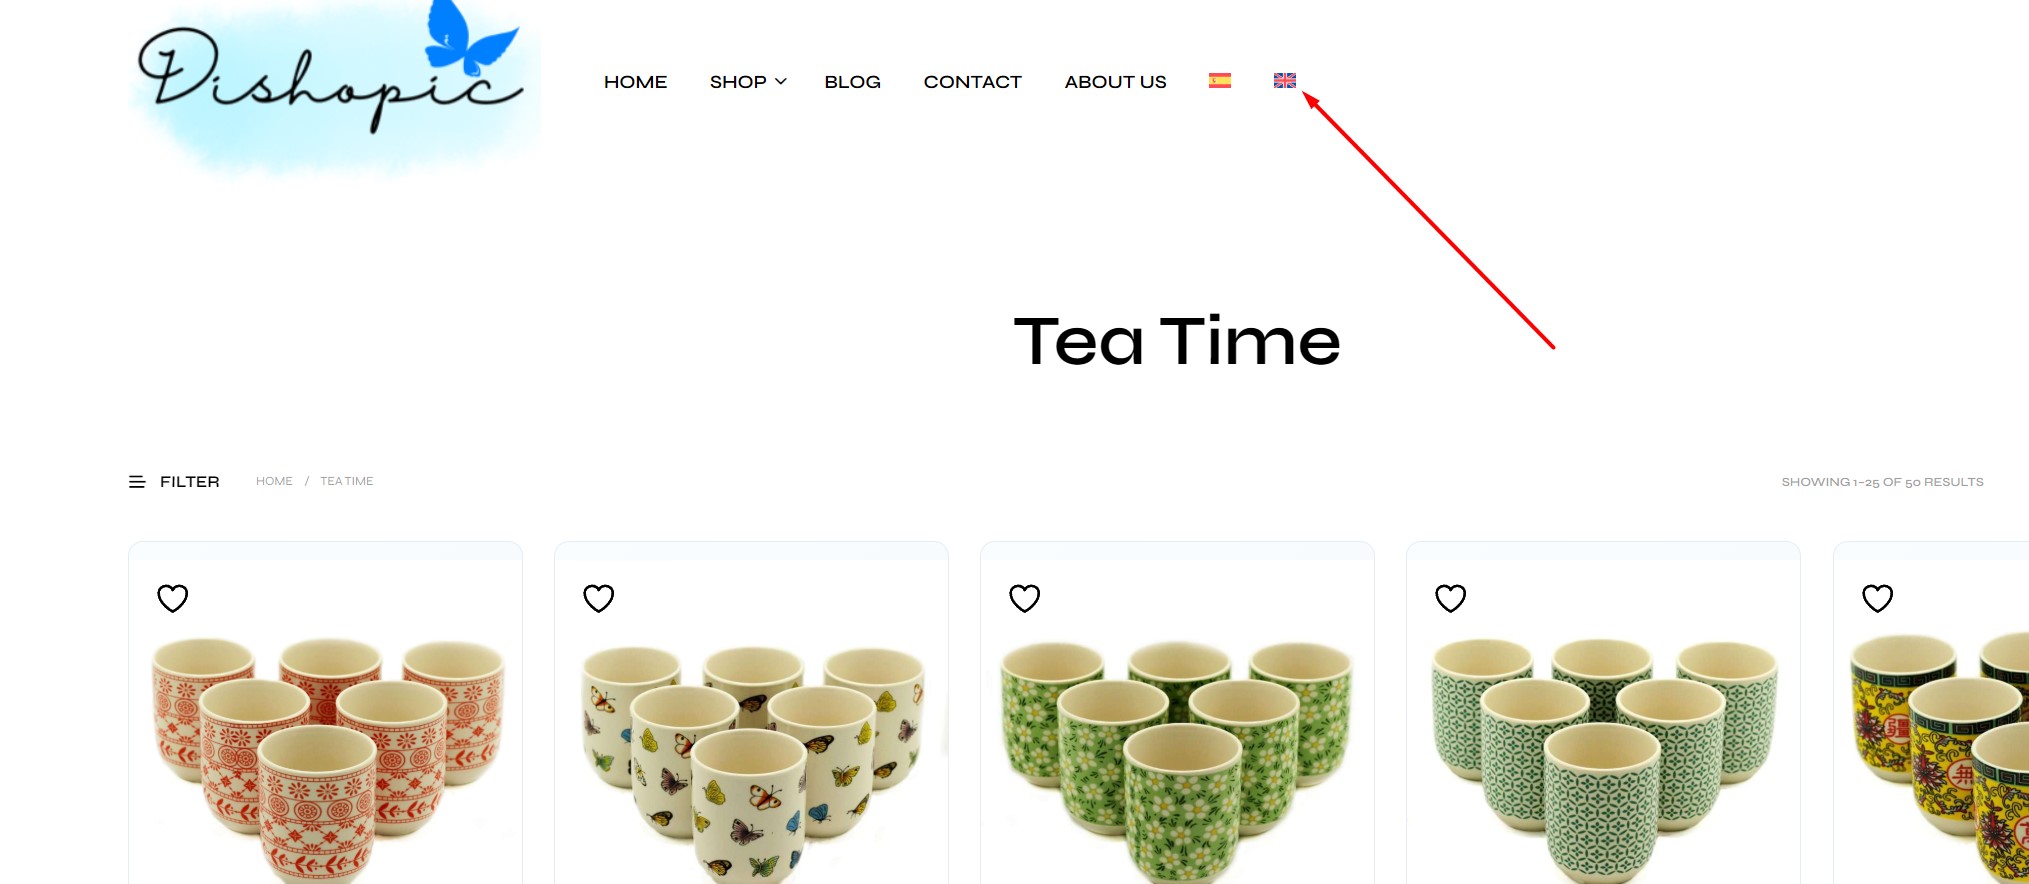Image resolution: width=2029 pixels, height=884 pixels.
Task: Open the FILTER panel
Action: point(189,482)
